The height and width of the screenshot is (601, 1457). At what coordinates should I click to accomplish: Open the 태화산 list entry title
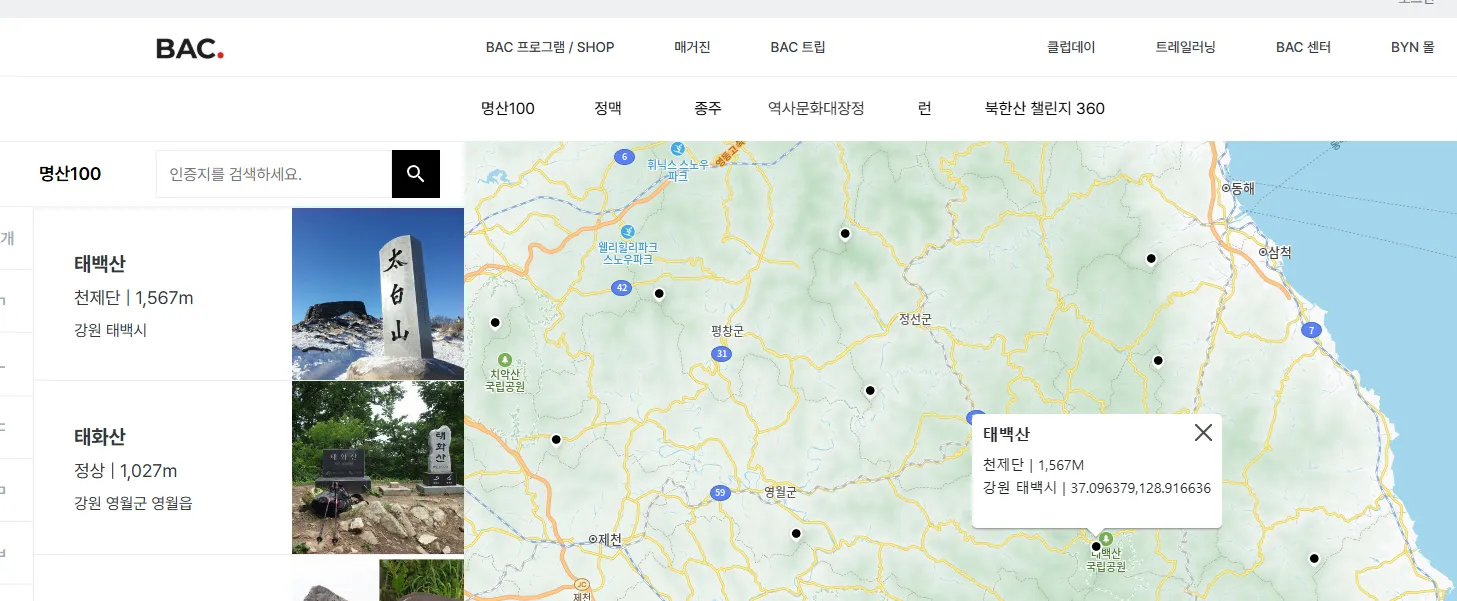click(100, 437)
